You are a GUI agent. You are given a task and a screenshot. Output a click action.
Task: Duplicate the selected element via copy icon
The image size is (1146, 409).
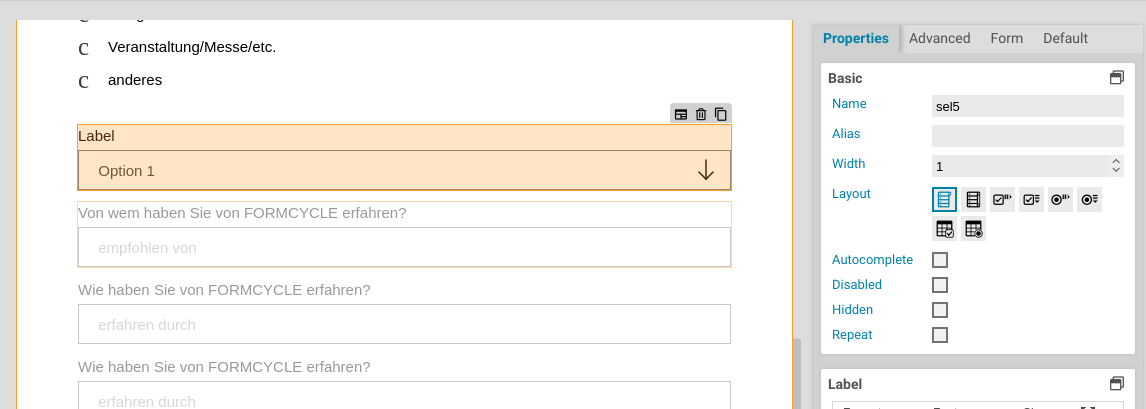tap(720, 114)
